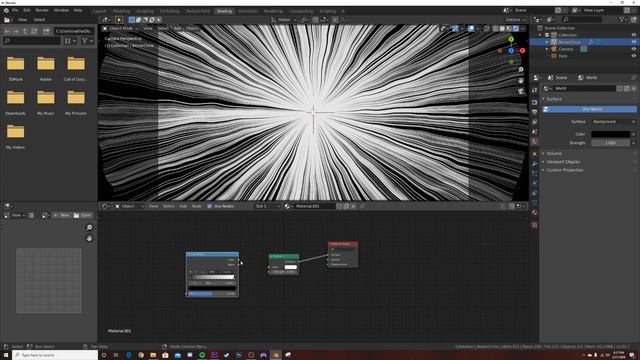The width and height of the screenshot is (640, 360).
Task: Go to parent directory in file browser
Action: pos(25,31)
